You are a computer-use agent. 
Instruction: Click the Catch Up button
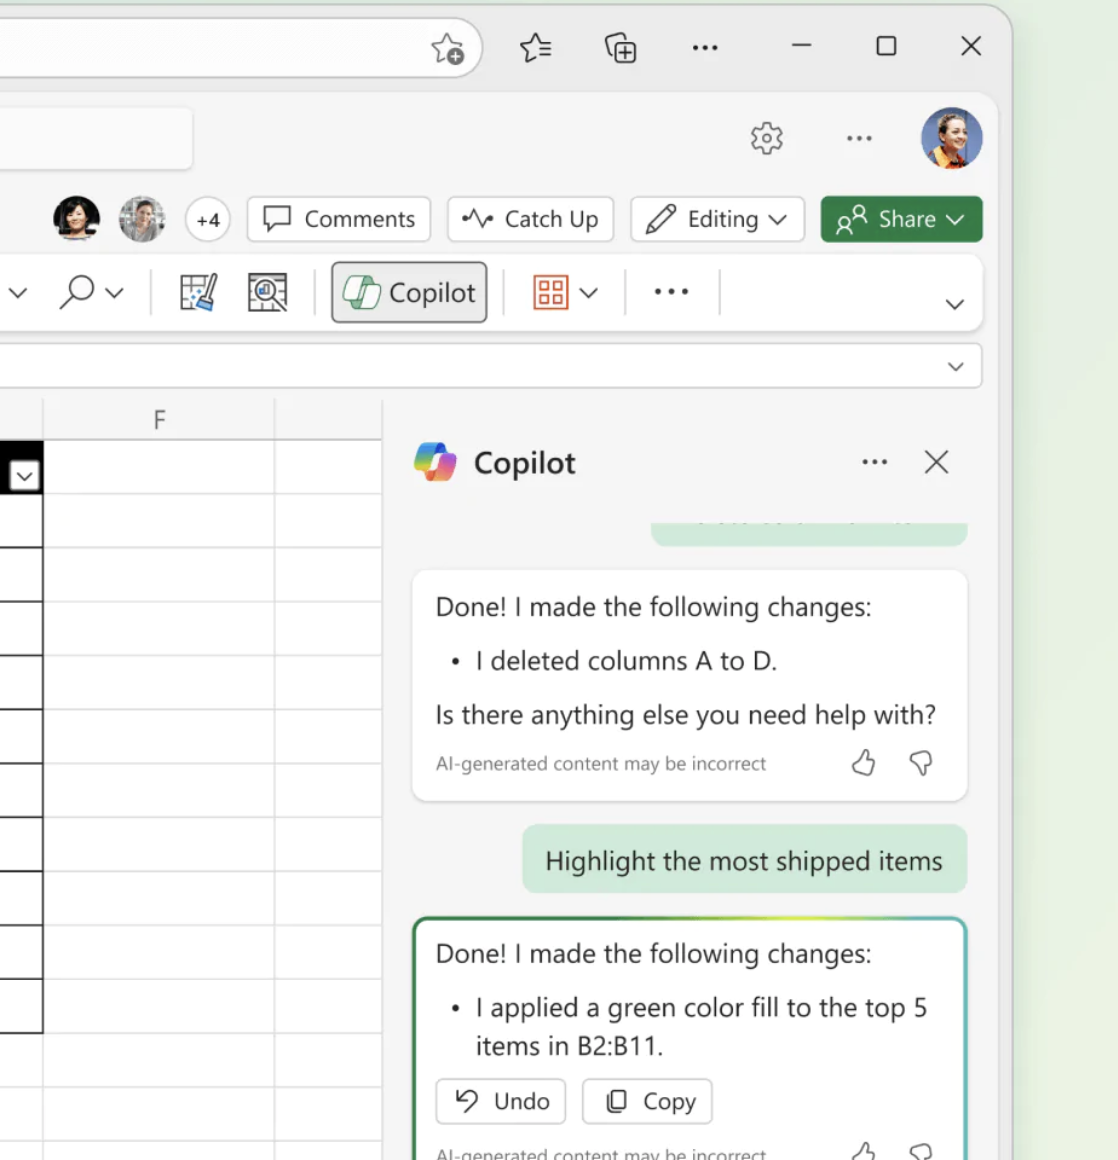(531, 219)
